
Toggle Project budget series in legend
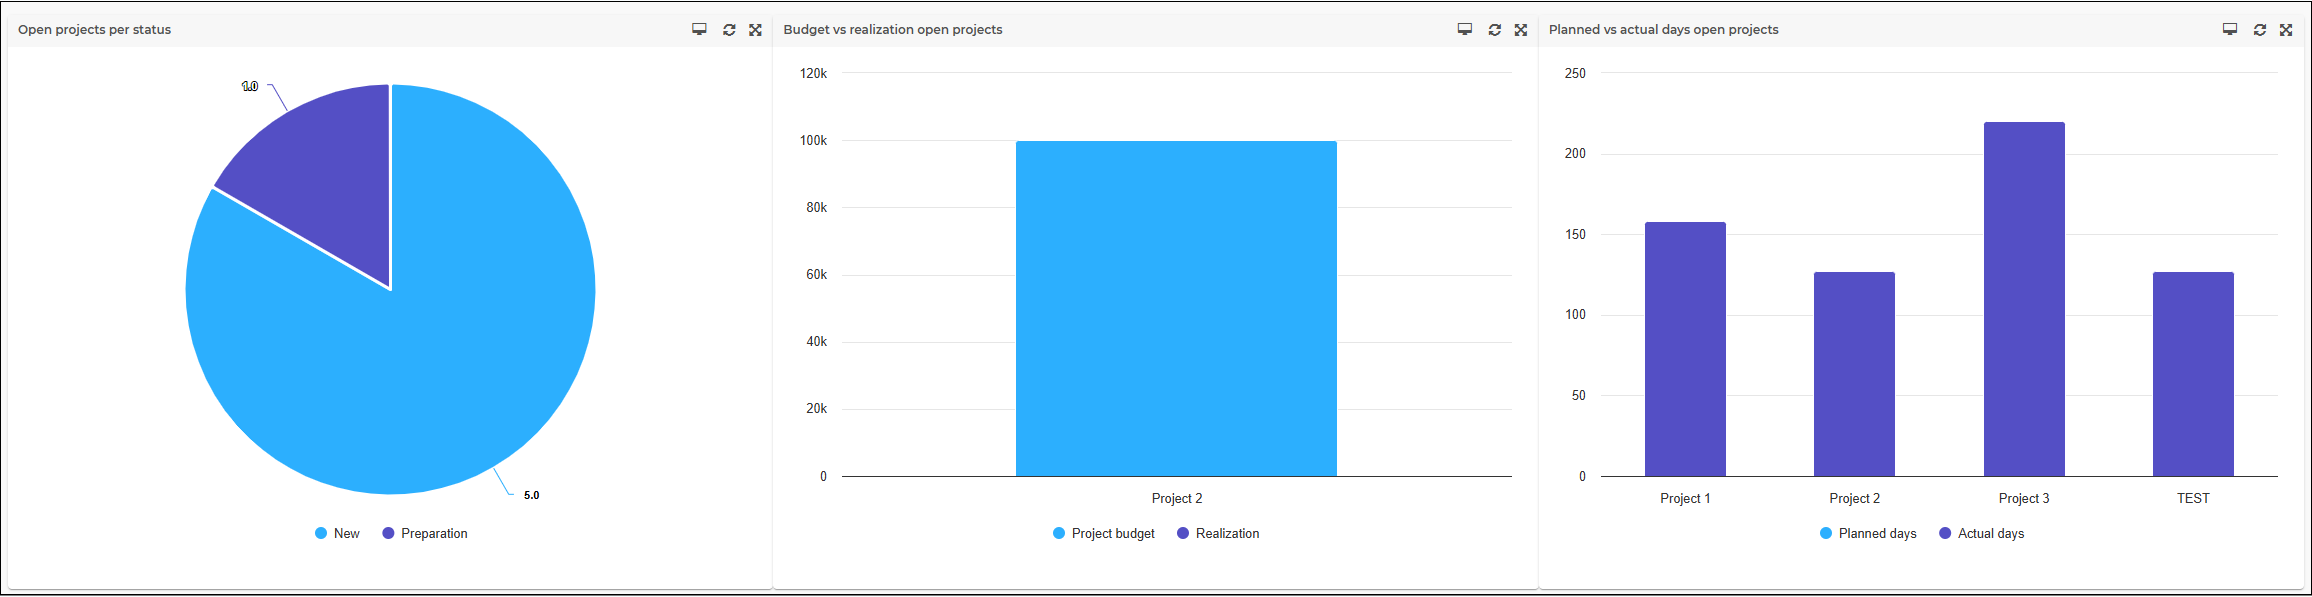click(1104, 534)
